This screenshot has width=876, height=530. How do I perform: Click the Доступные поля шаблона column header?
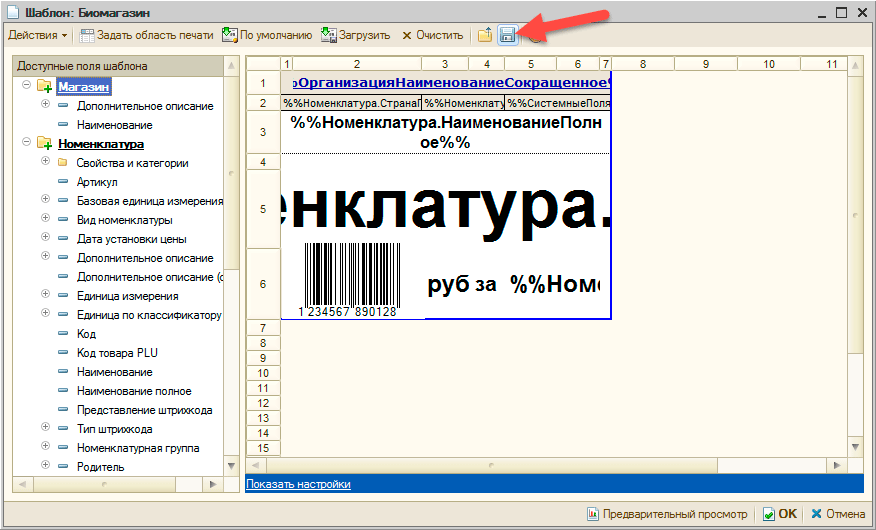[x=118, y=66]
